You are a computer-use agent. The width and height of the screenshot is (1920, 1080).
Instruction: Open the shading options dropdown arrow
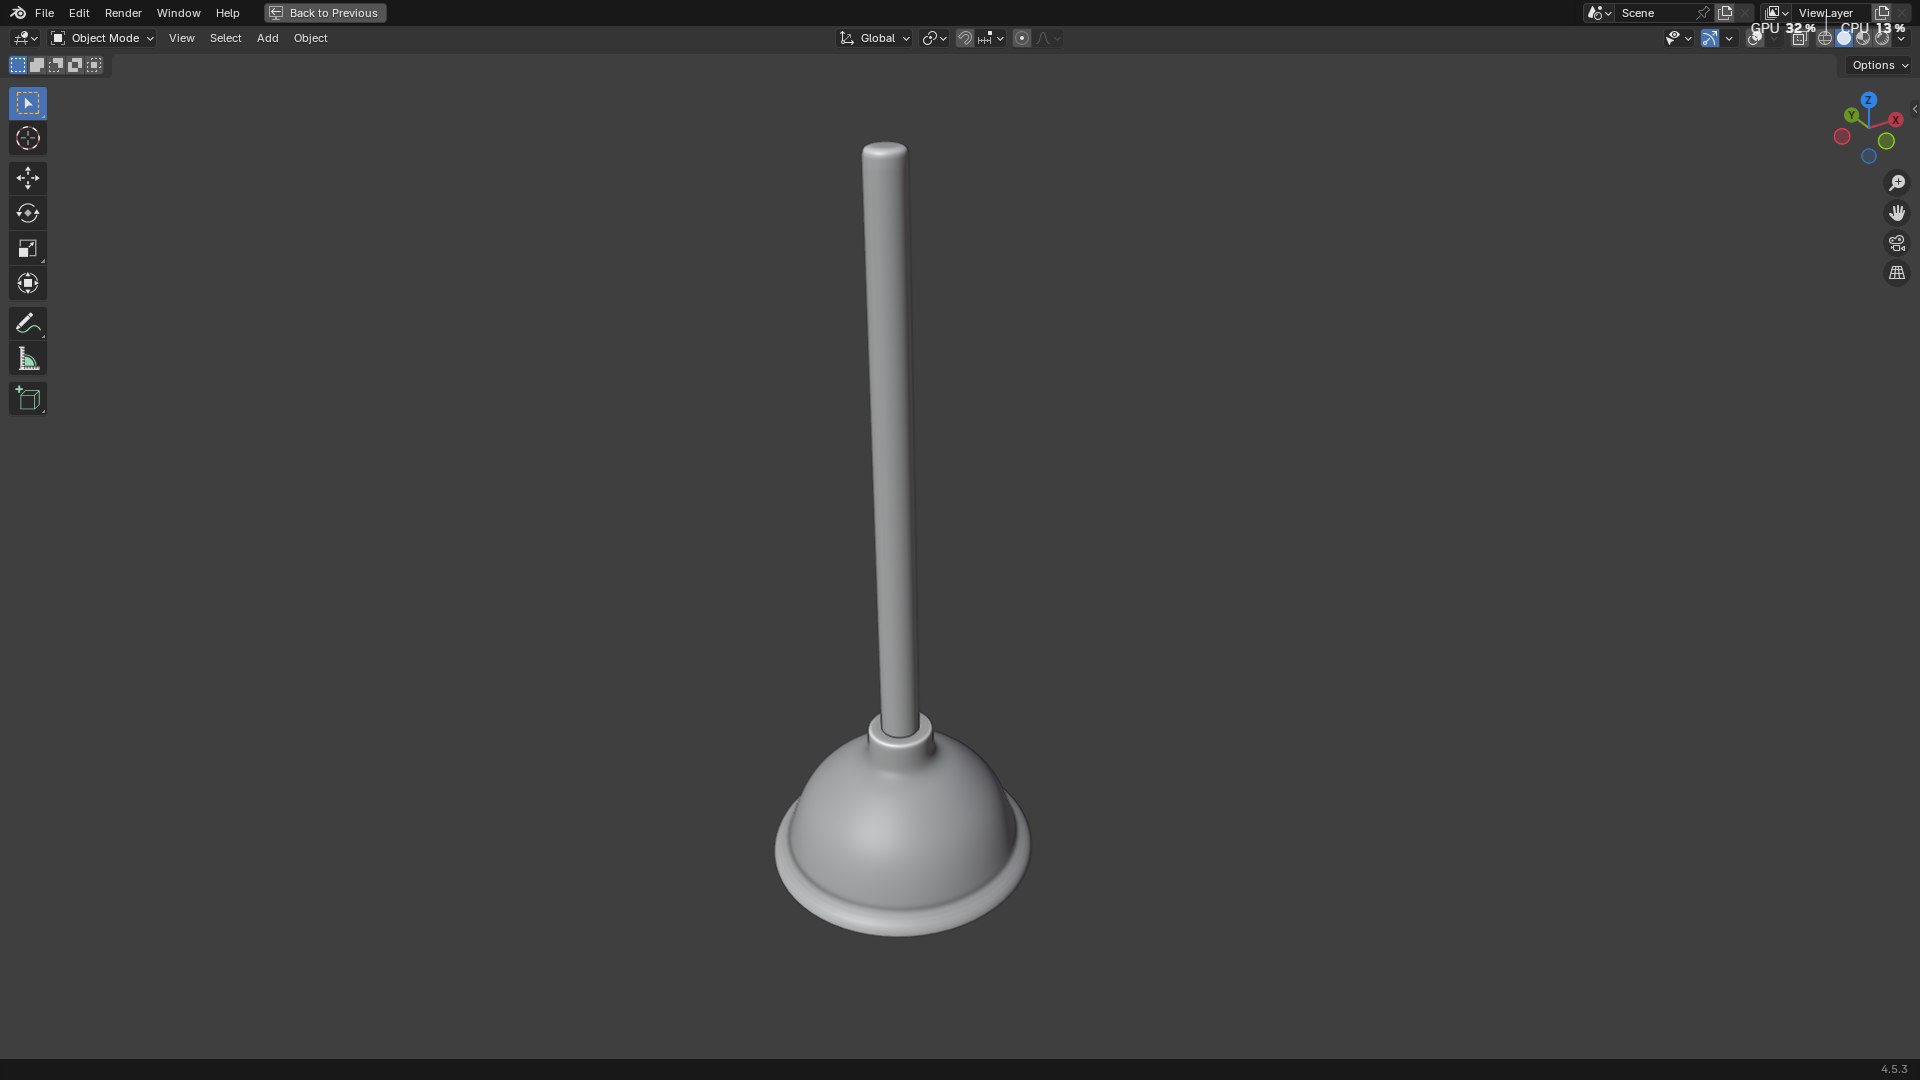click(1901, 38)
